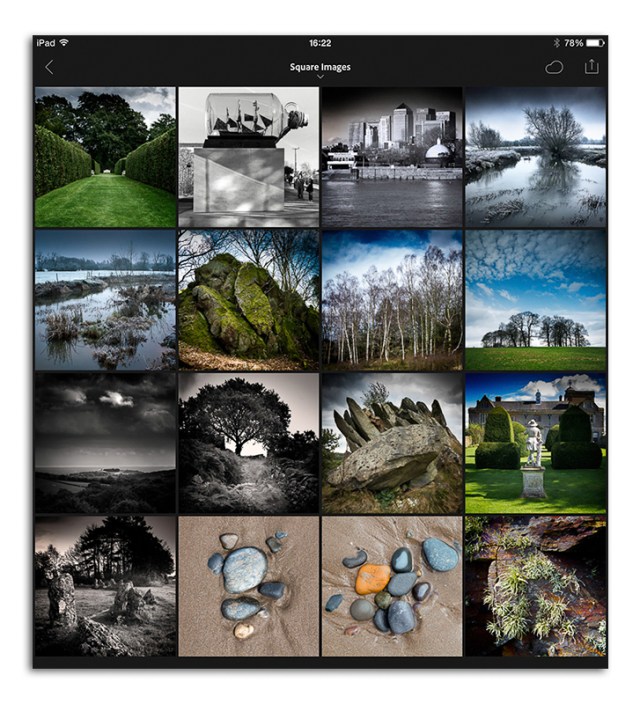Open the monochrome tree and path photo
The image size is (640, 704).
click(249, 443)
